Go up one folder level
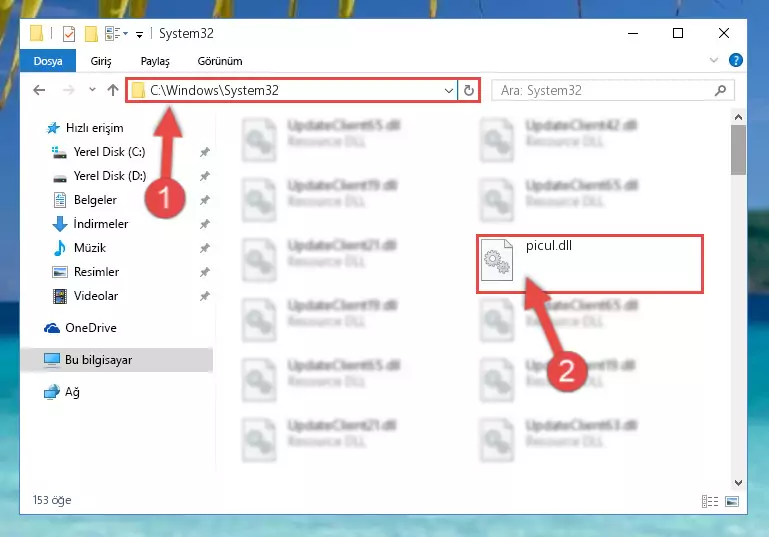Viewport: 769px width, 537px height. [113, 90]
